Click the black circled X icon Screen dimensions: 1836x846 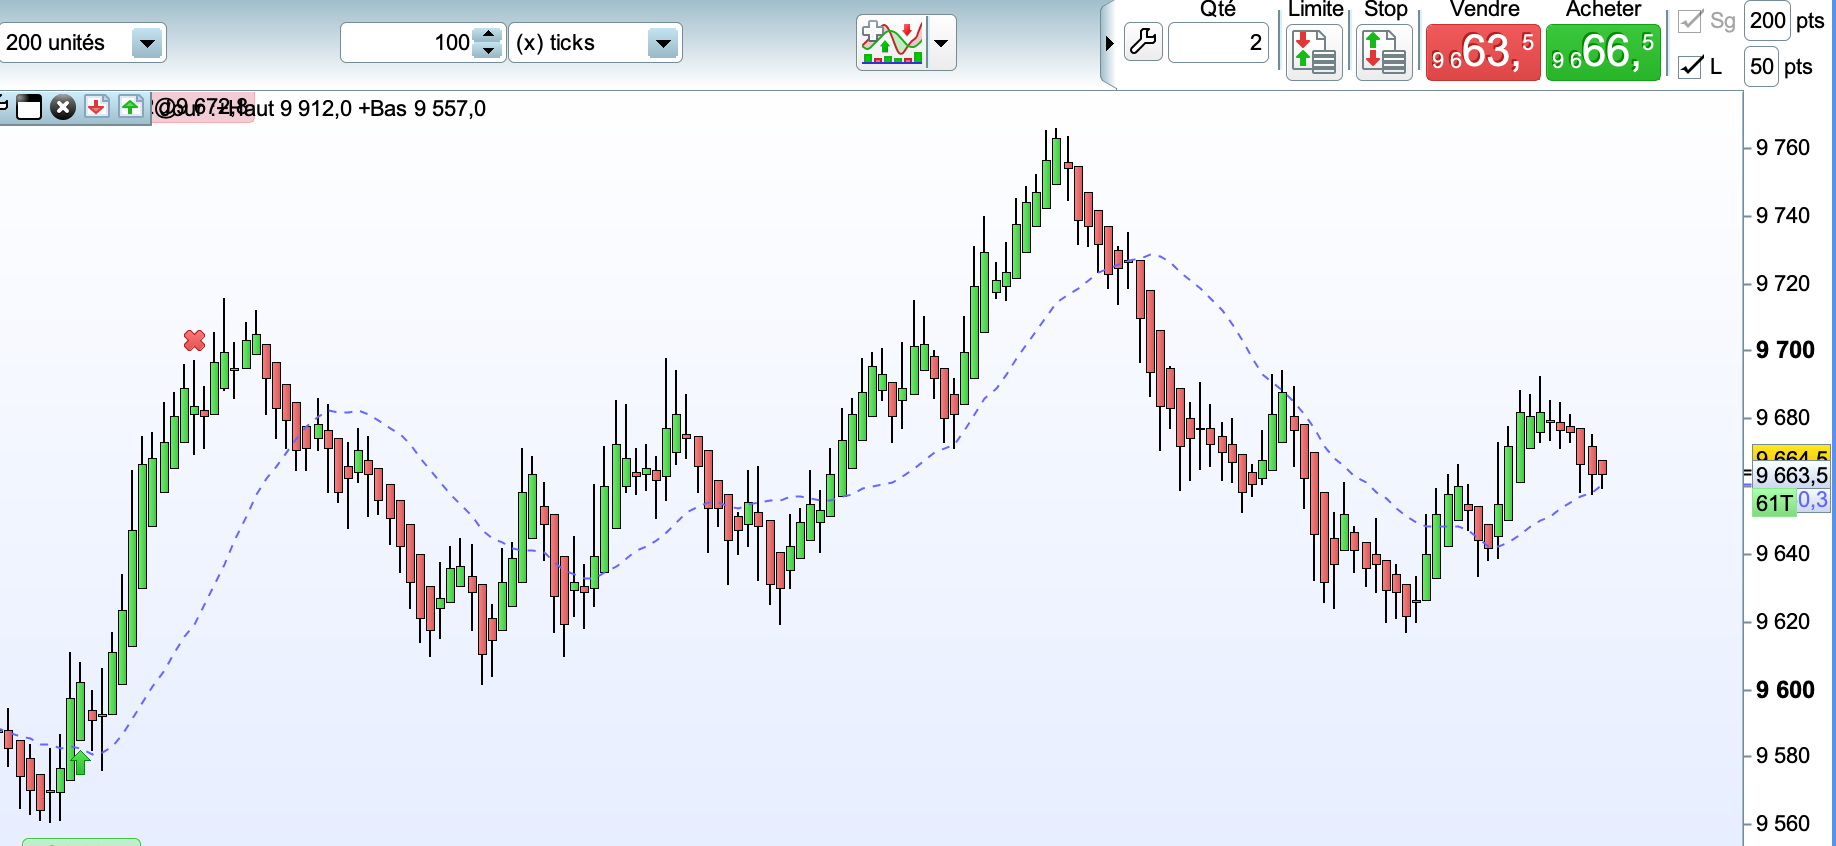[63, 107]
